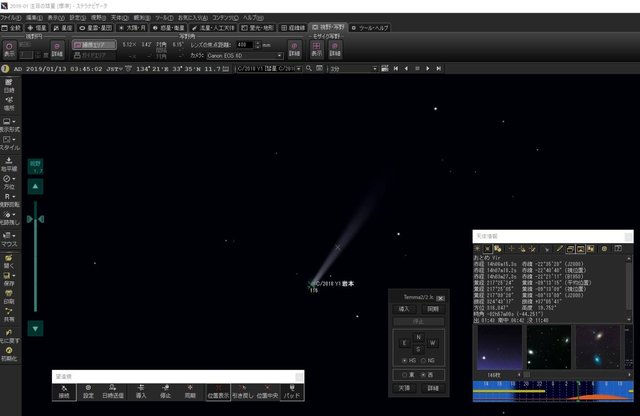
Task: Open the 場所 location sidebar icon
Action: click(9, 104)
